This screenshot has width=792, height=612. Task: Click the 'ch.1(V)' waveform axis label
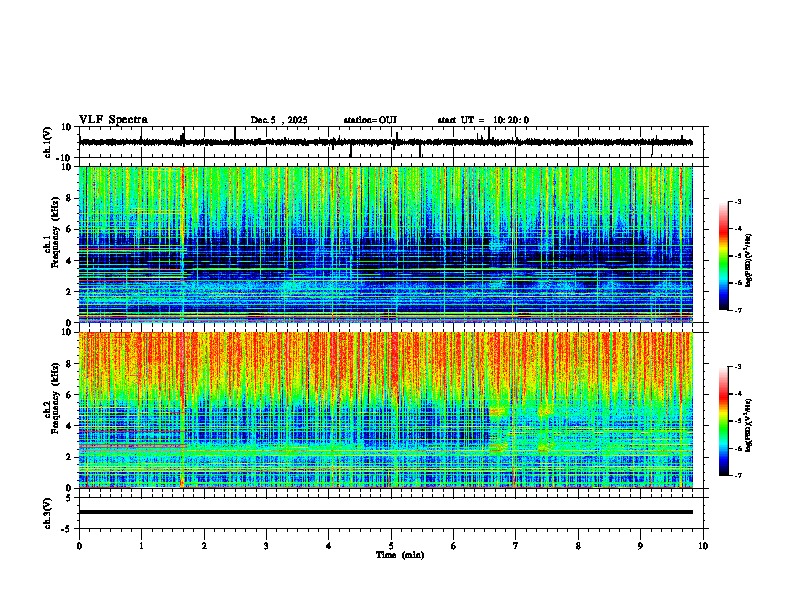point(48,142)
